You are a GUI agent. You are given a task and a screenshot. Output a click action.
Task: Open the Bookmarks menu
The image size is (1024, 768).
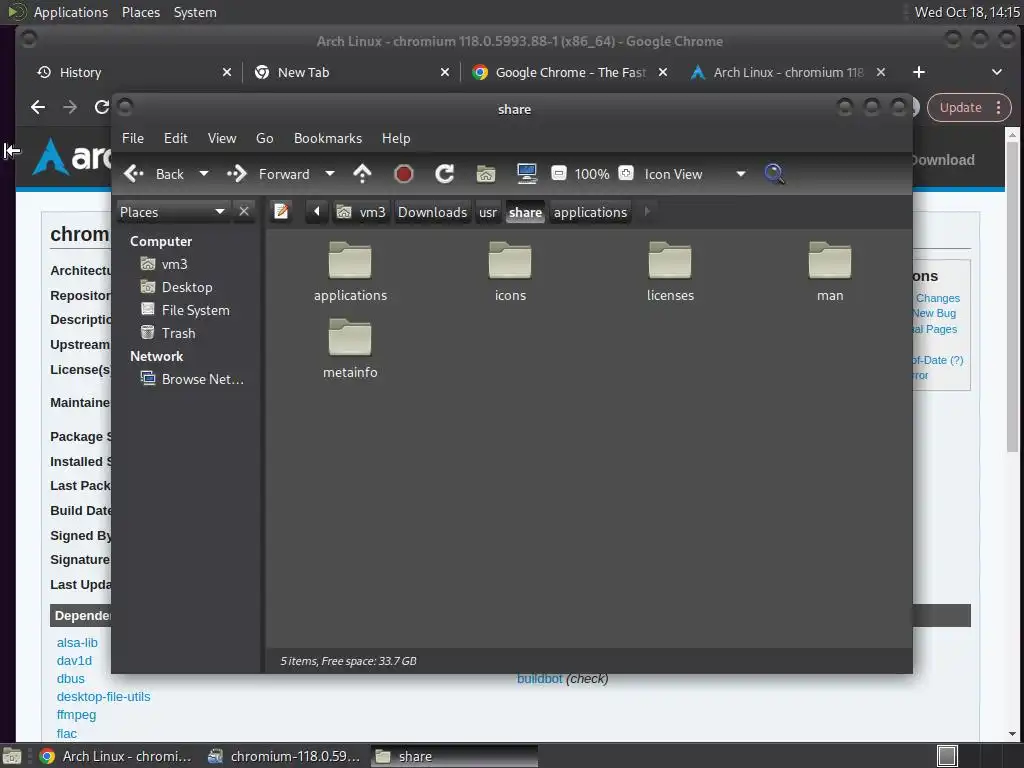click(328, 138)
